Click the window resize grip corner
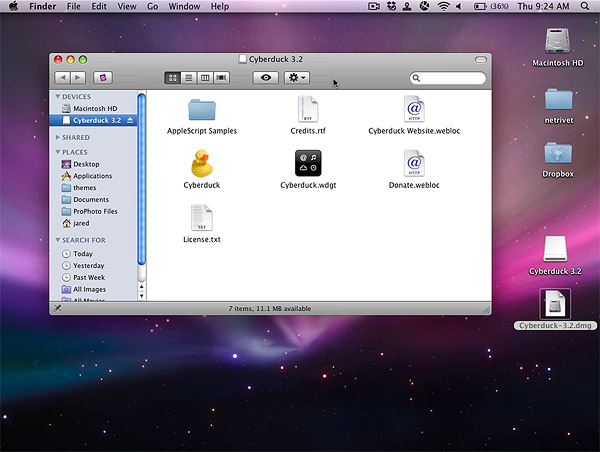600x452 pixels. click(487, 310)
